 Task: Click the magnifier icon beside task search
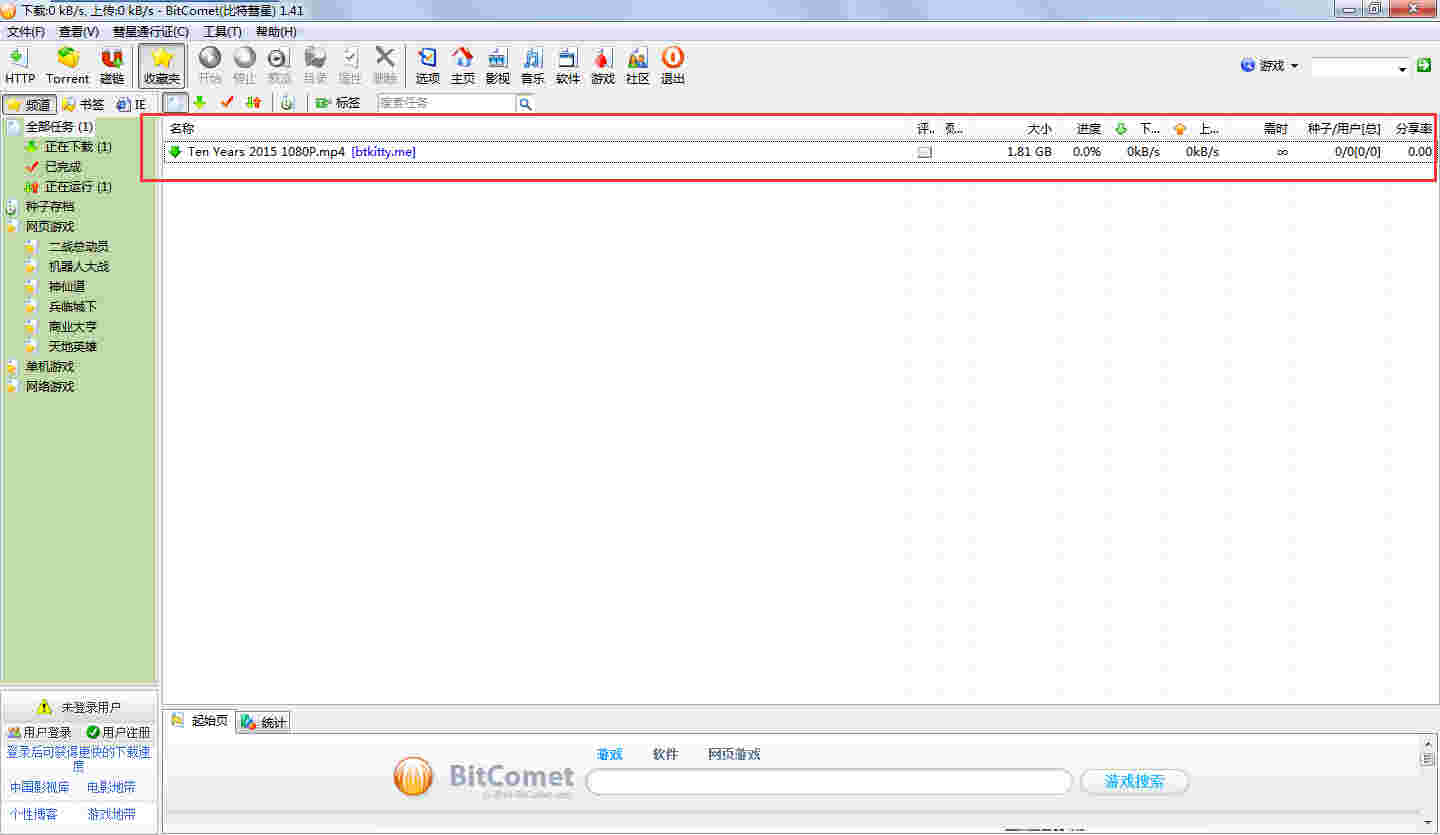pyautogui.click(x=525, y=103)
